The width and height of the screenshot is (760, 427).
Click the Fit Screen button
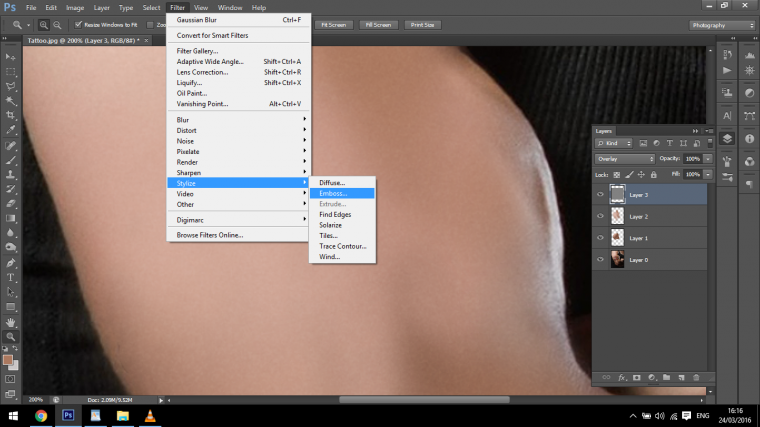point(333,25)
